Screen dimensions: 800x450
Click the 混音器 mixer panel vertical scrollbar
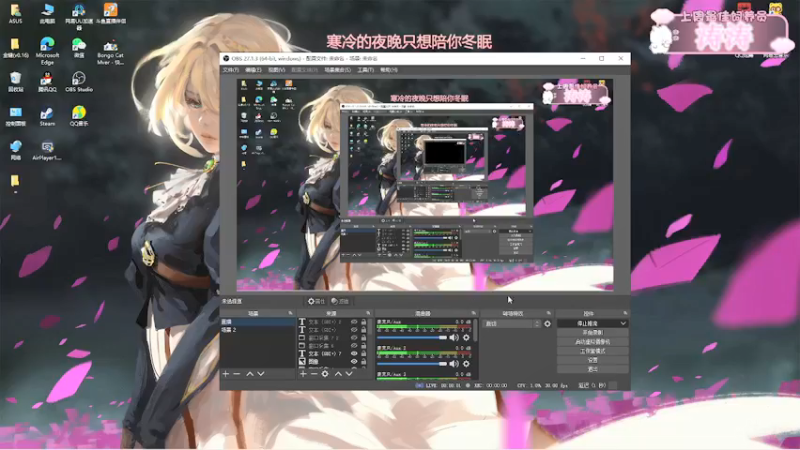coord(476,331)
